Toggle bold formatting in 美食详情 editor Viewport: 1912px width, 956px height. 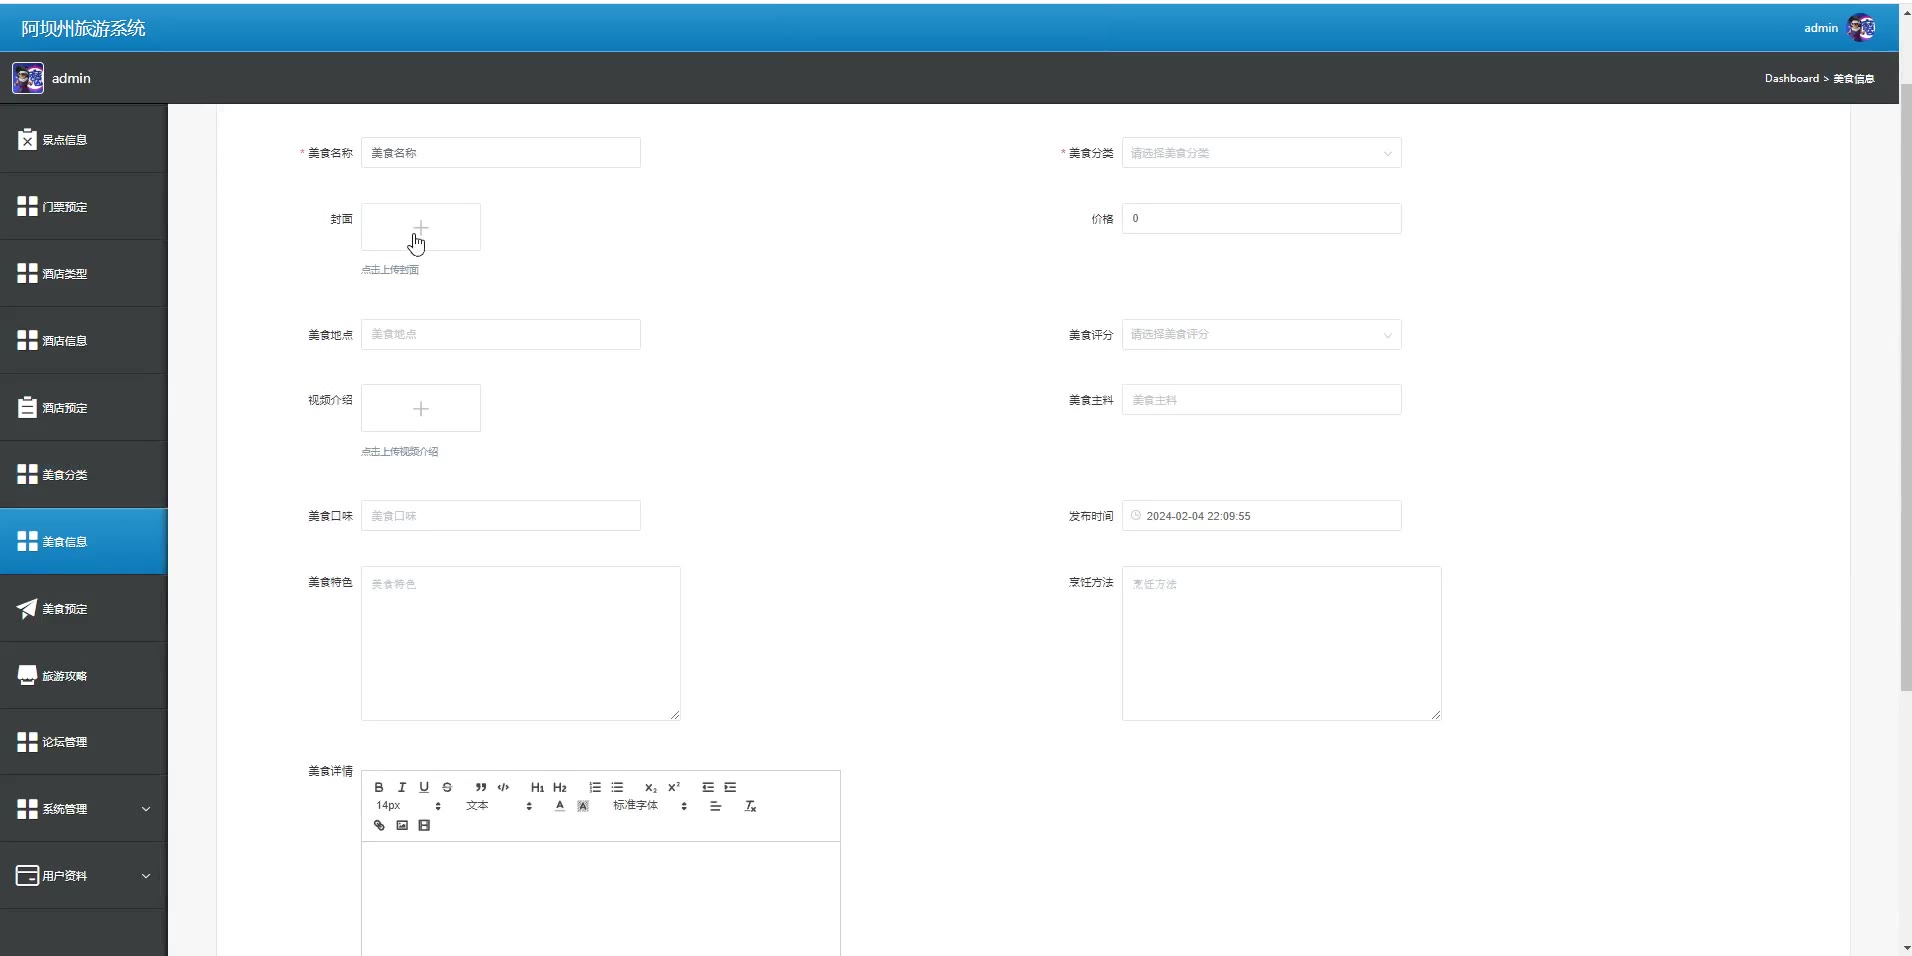[x=379, y=787]
